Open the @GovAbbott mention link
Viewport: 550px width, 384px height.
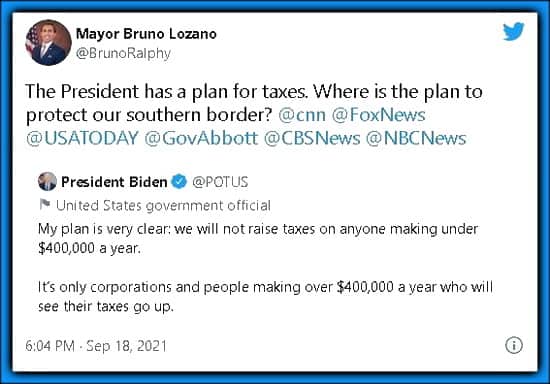click(201, 138)
